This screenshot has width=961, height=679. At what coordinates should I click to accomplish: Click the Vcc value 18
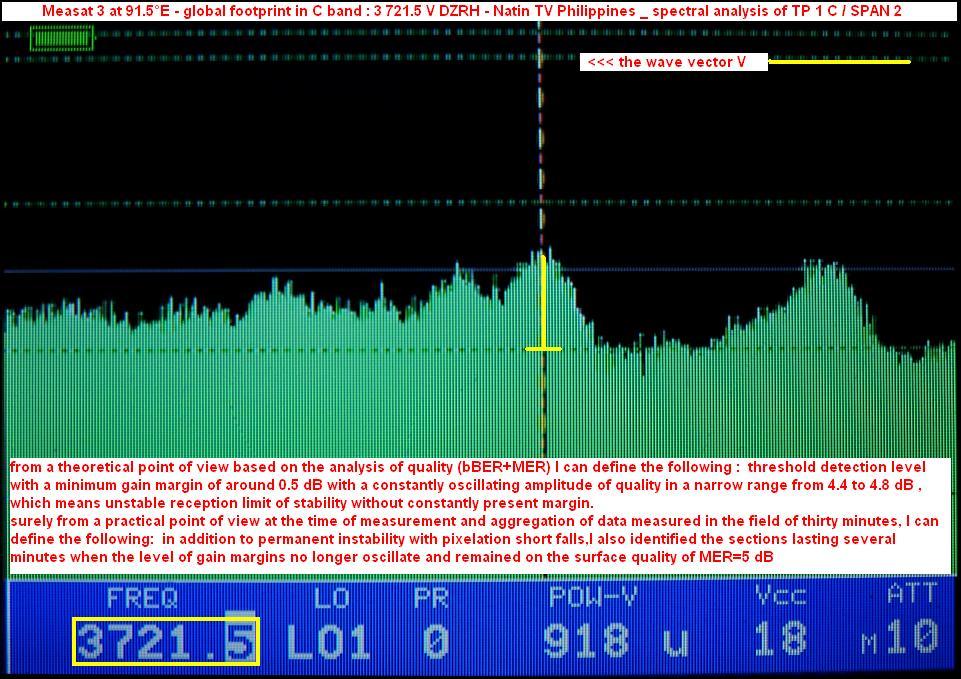[x=780, y=639]
